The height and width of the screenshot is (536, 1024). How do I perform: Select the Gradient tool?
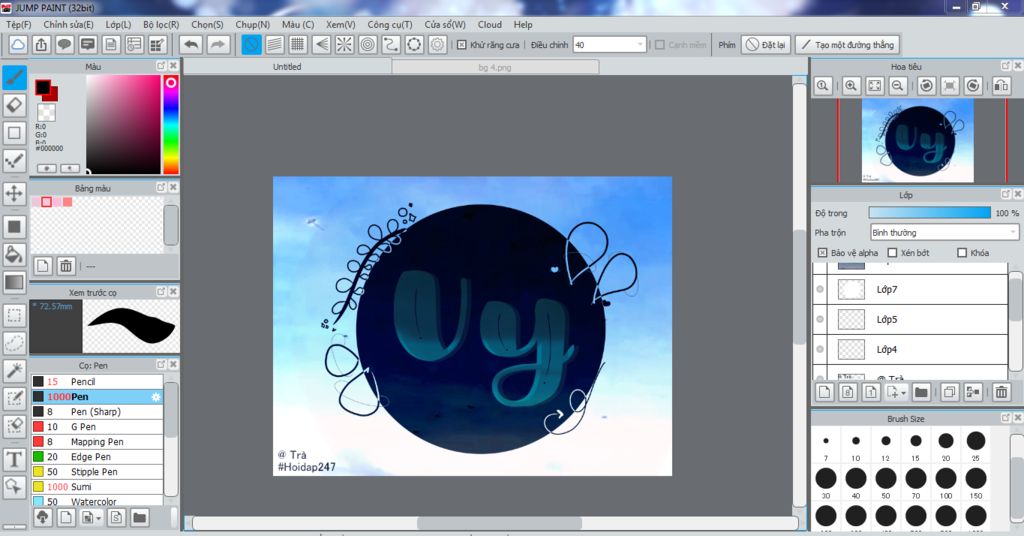point(14,282)
